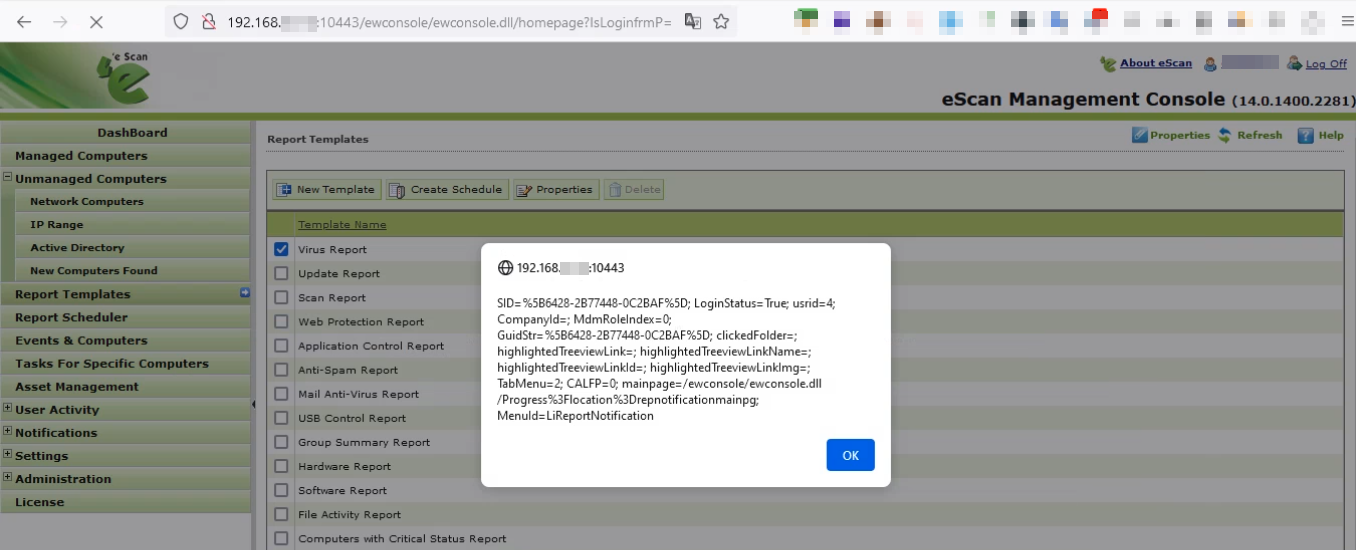This screenshot has height=550, width=1356.
Task: Collapse the Unmanaged Computers tree node
Action: click(7, 177)
